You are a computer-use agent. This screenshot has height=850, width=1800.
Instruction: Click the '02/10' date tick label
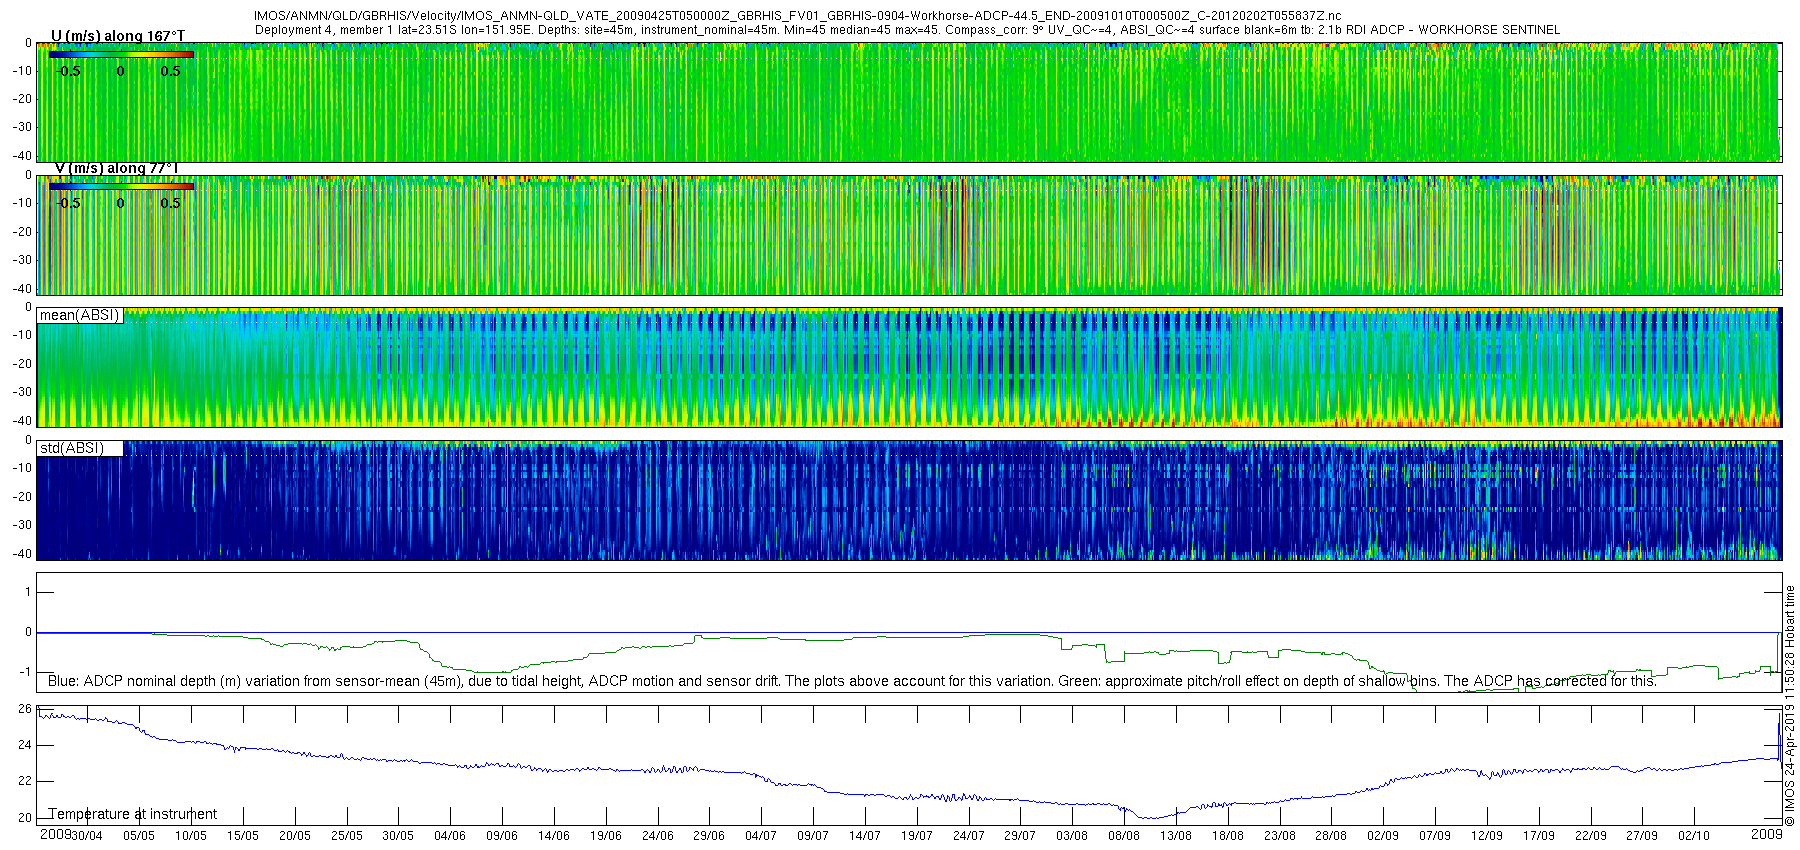(x=1694, y=836)
